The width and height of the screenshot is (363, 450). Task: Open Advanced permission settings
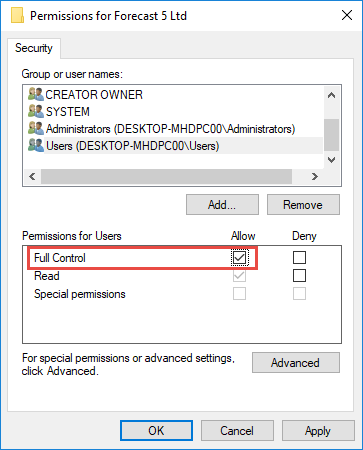coord(296,363)
